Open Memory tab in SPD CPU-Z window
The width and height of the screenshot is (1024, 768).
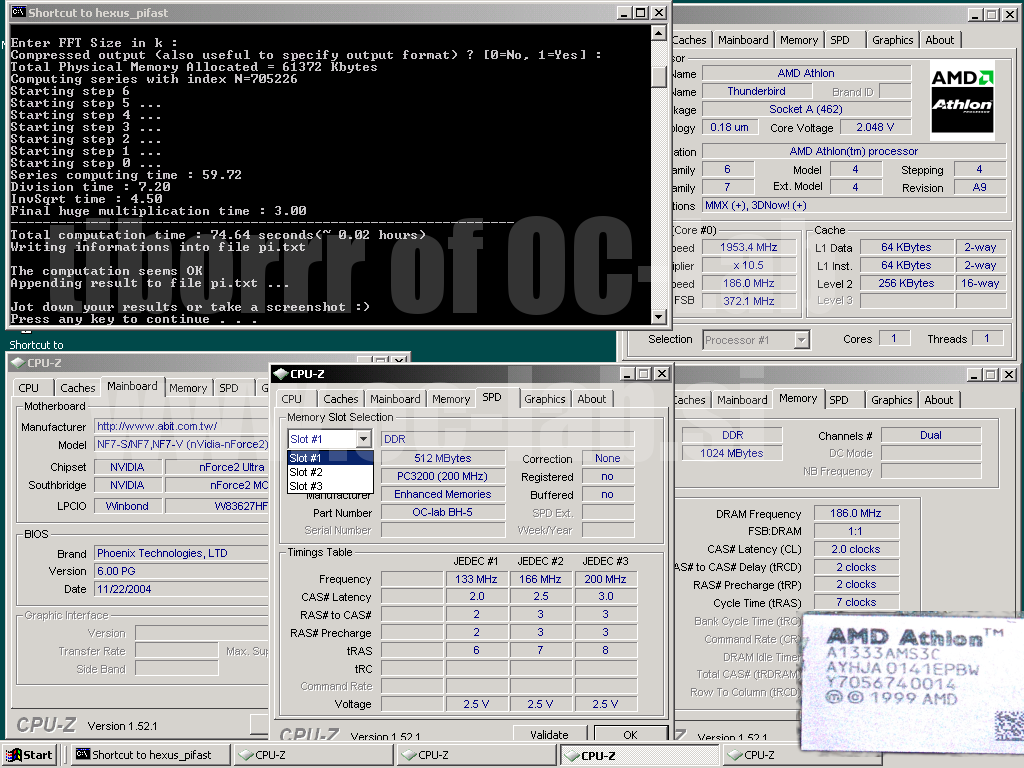tap(451, 399)
